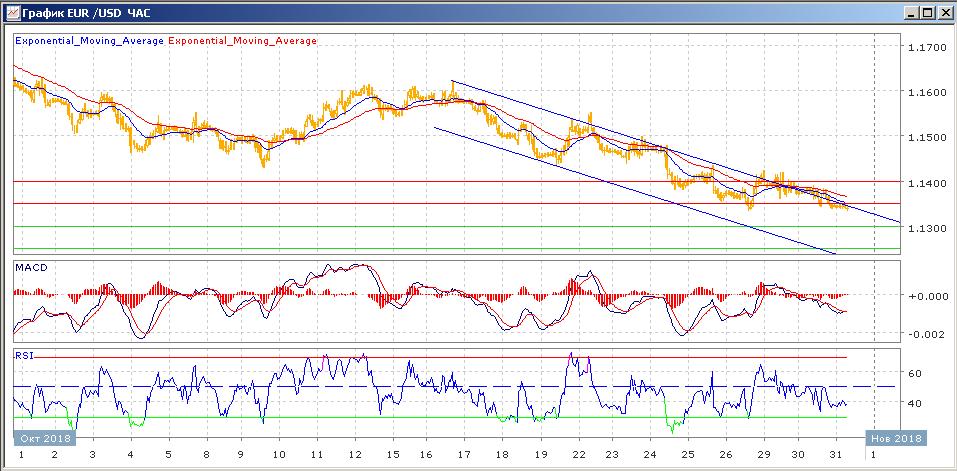The height and width of the screenshot is (471, 957).
Task: Minimize the EUR/USD chart window
Action: (911, 13)
